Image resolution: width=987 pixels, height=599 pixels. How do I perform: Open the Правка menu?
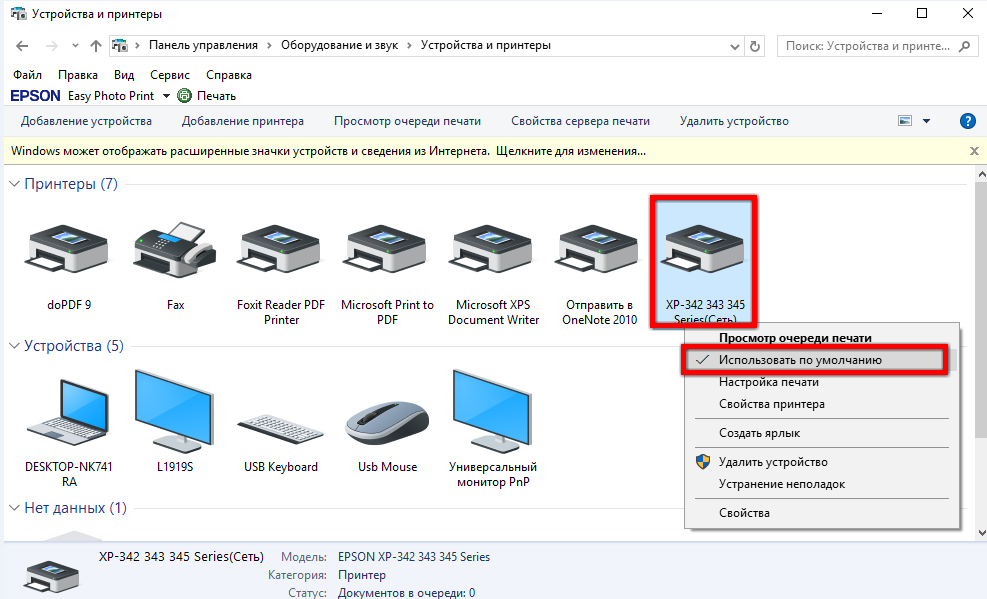pyautogui.click(x=78, y=75)
